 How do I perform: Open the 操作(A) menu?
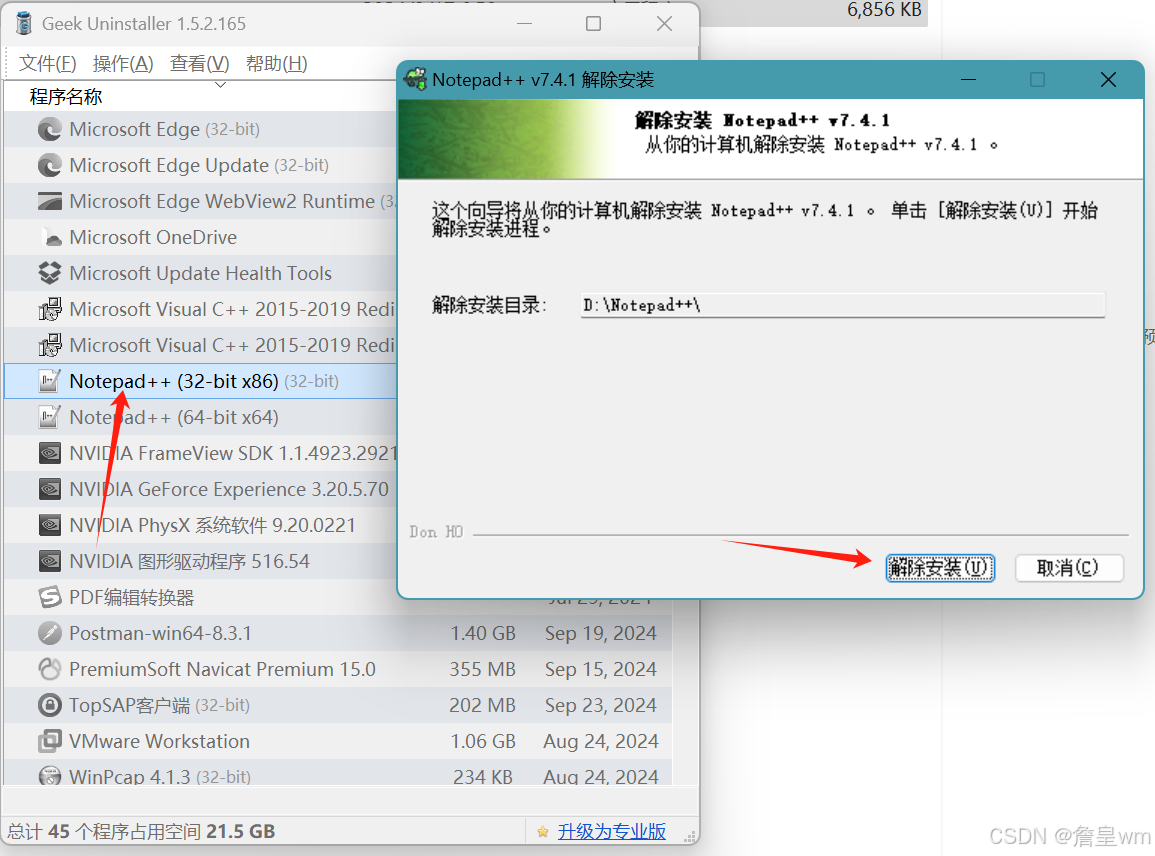123,64
